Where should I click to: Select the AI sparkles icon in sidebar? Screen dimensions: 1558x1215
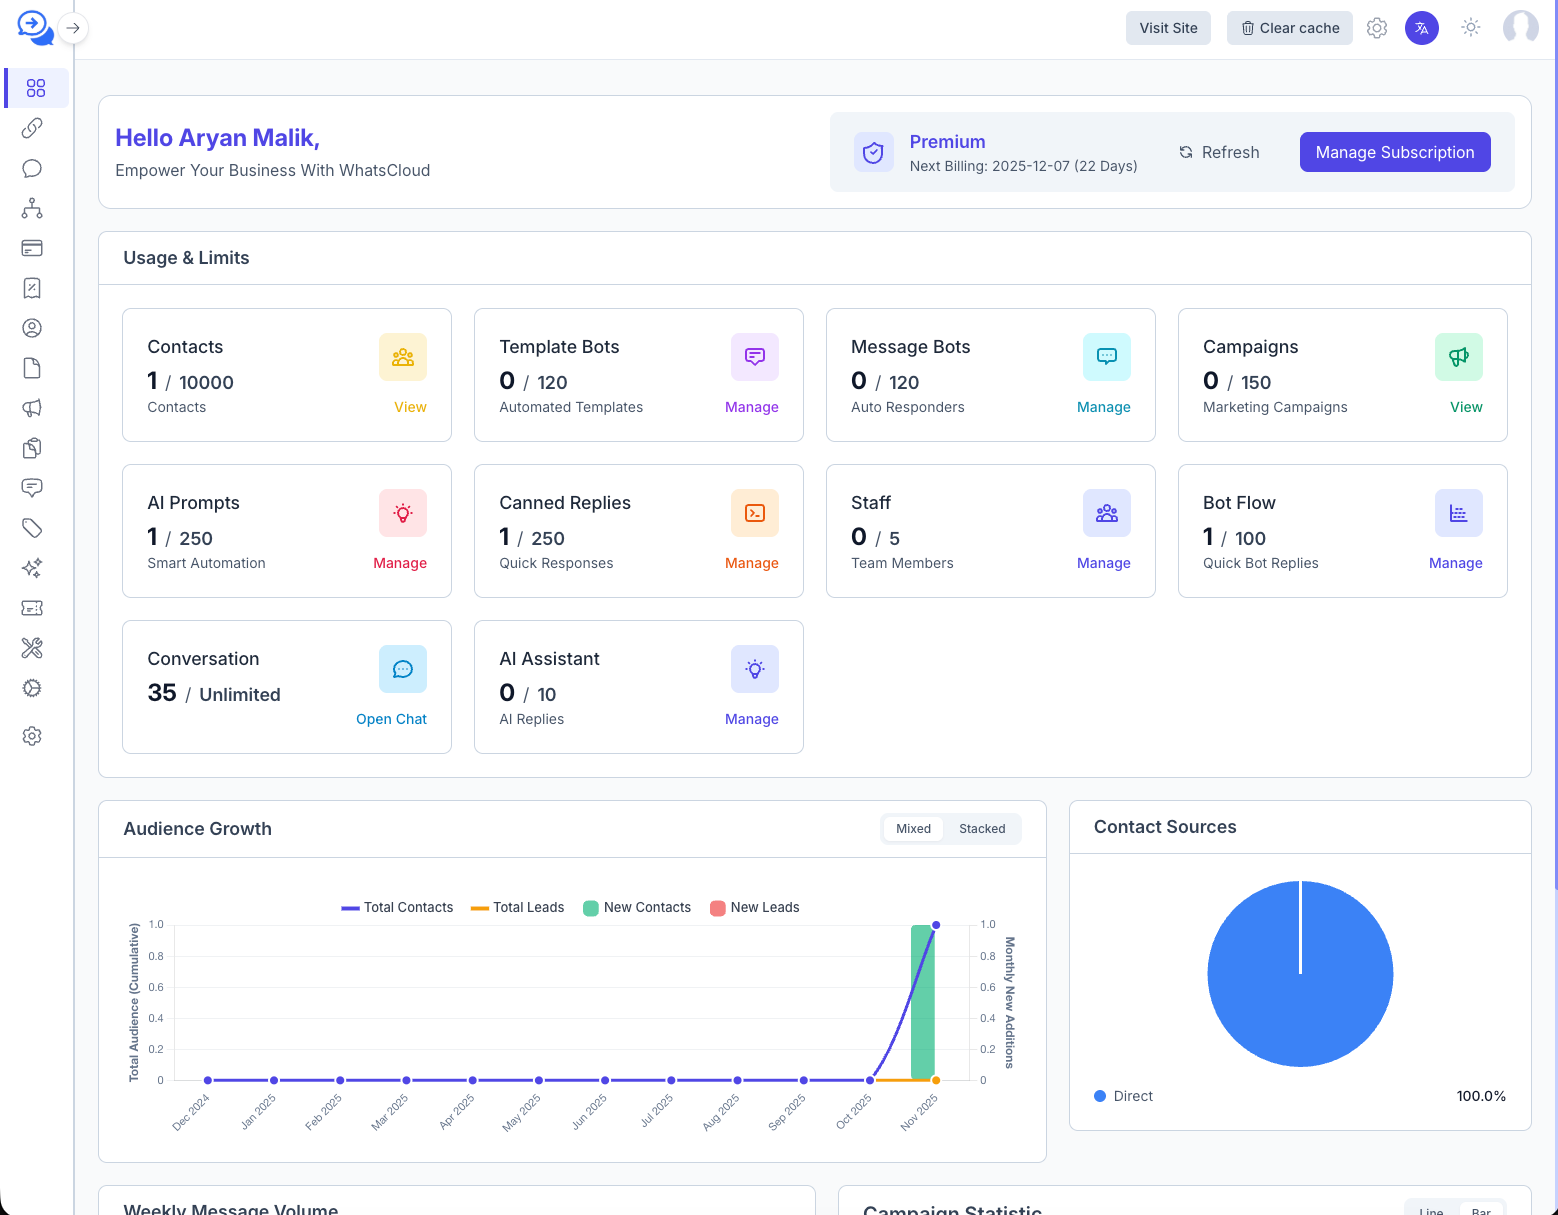tap(32, 568)
